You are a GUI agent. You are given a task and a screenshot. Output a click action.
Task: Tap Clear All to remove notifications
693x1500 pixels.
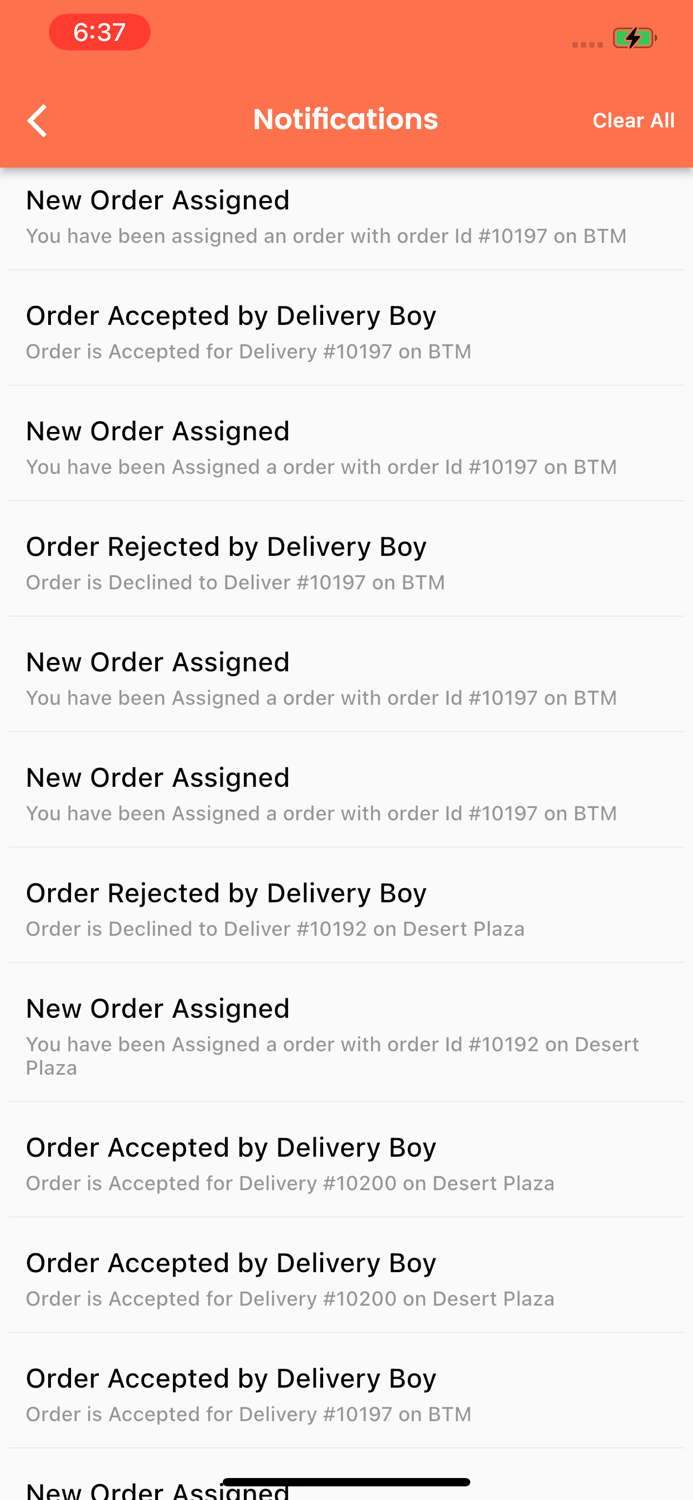634,119
